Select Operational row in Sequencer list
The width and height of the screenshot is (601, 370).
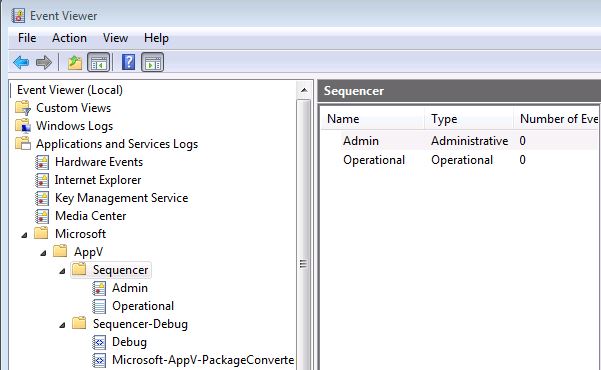[459, 160]
